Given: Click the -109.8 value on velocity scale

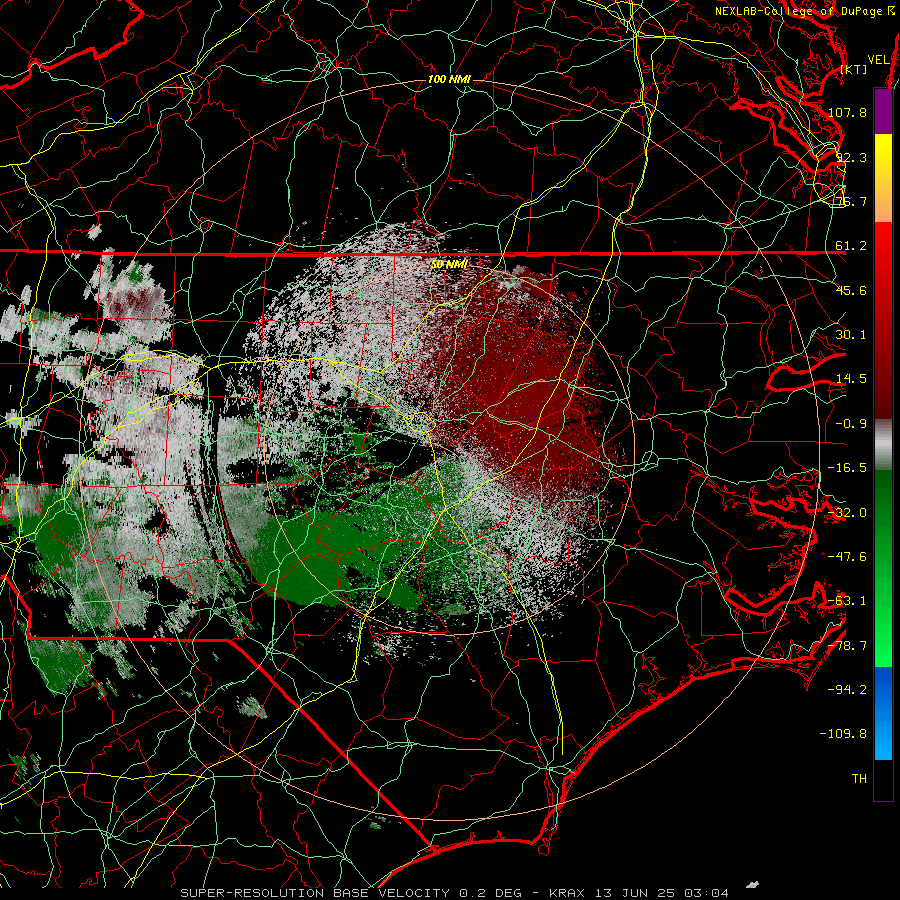Looking at the screenshot, I should [844, 734].
